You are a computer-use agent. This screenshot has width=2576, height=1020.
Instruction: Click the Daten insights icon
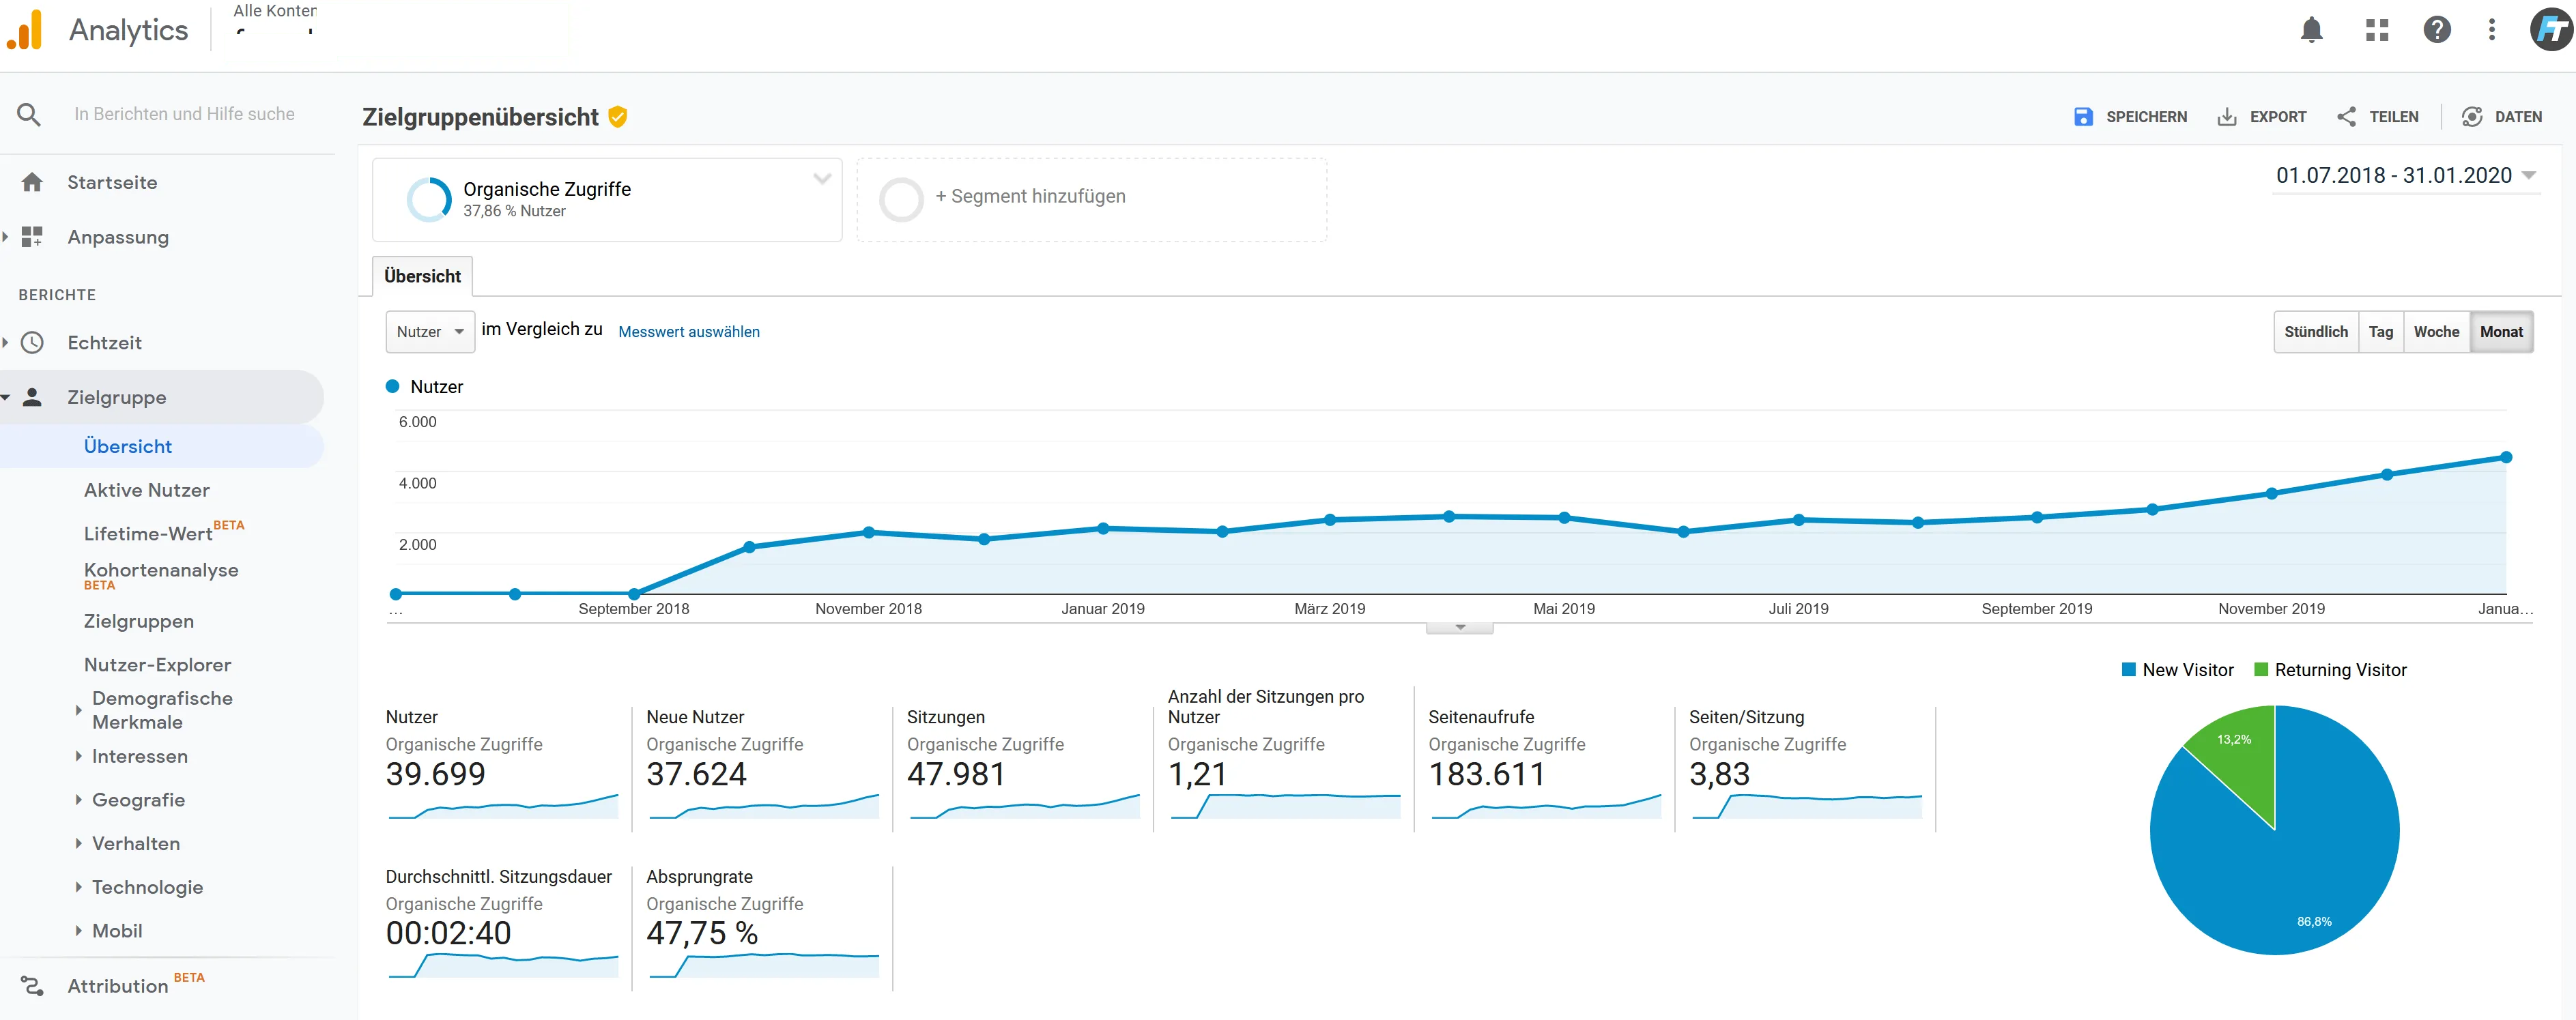point(2472,117)
